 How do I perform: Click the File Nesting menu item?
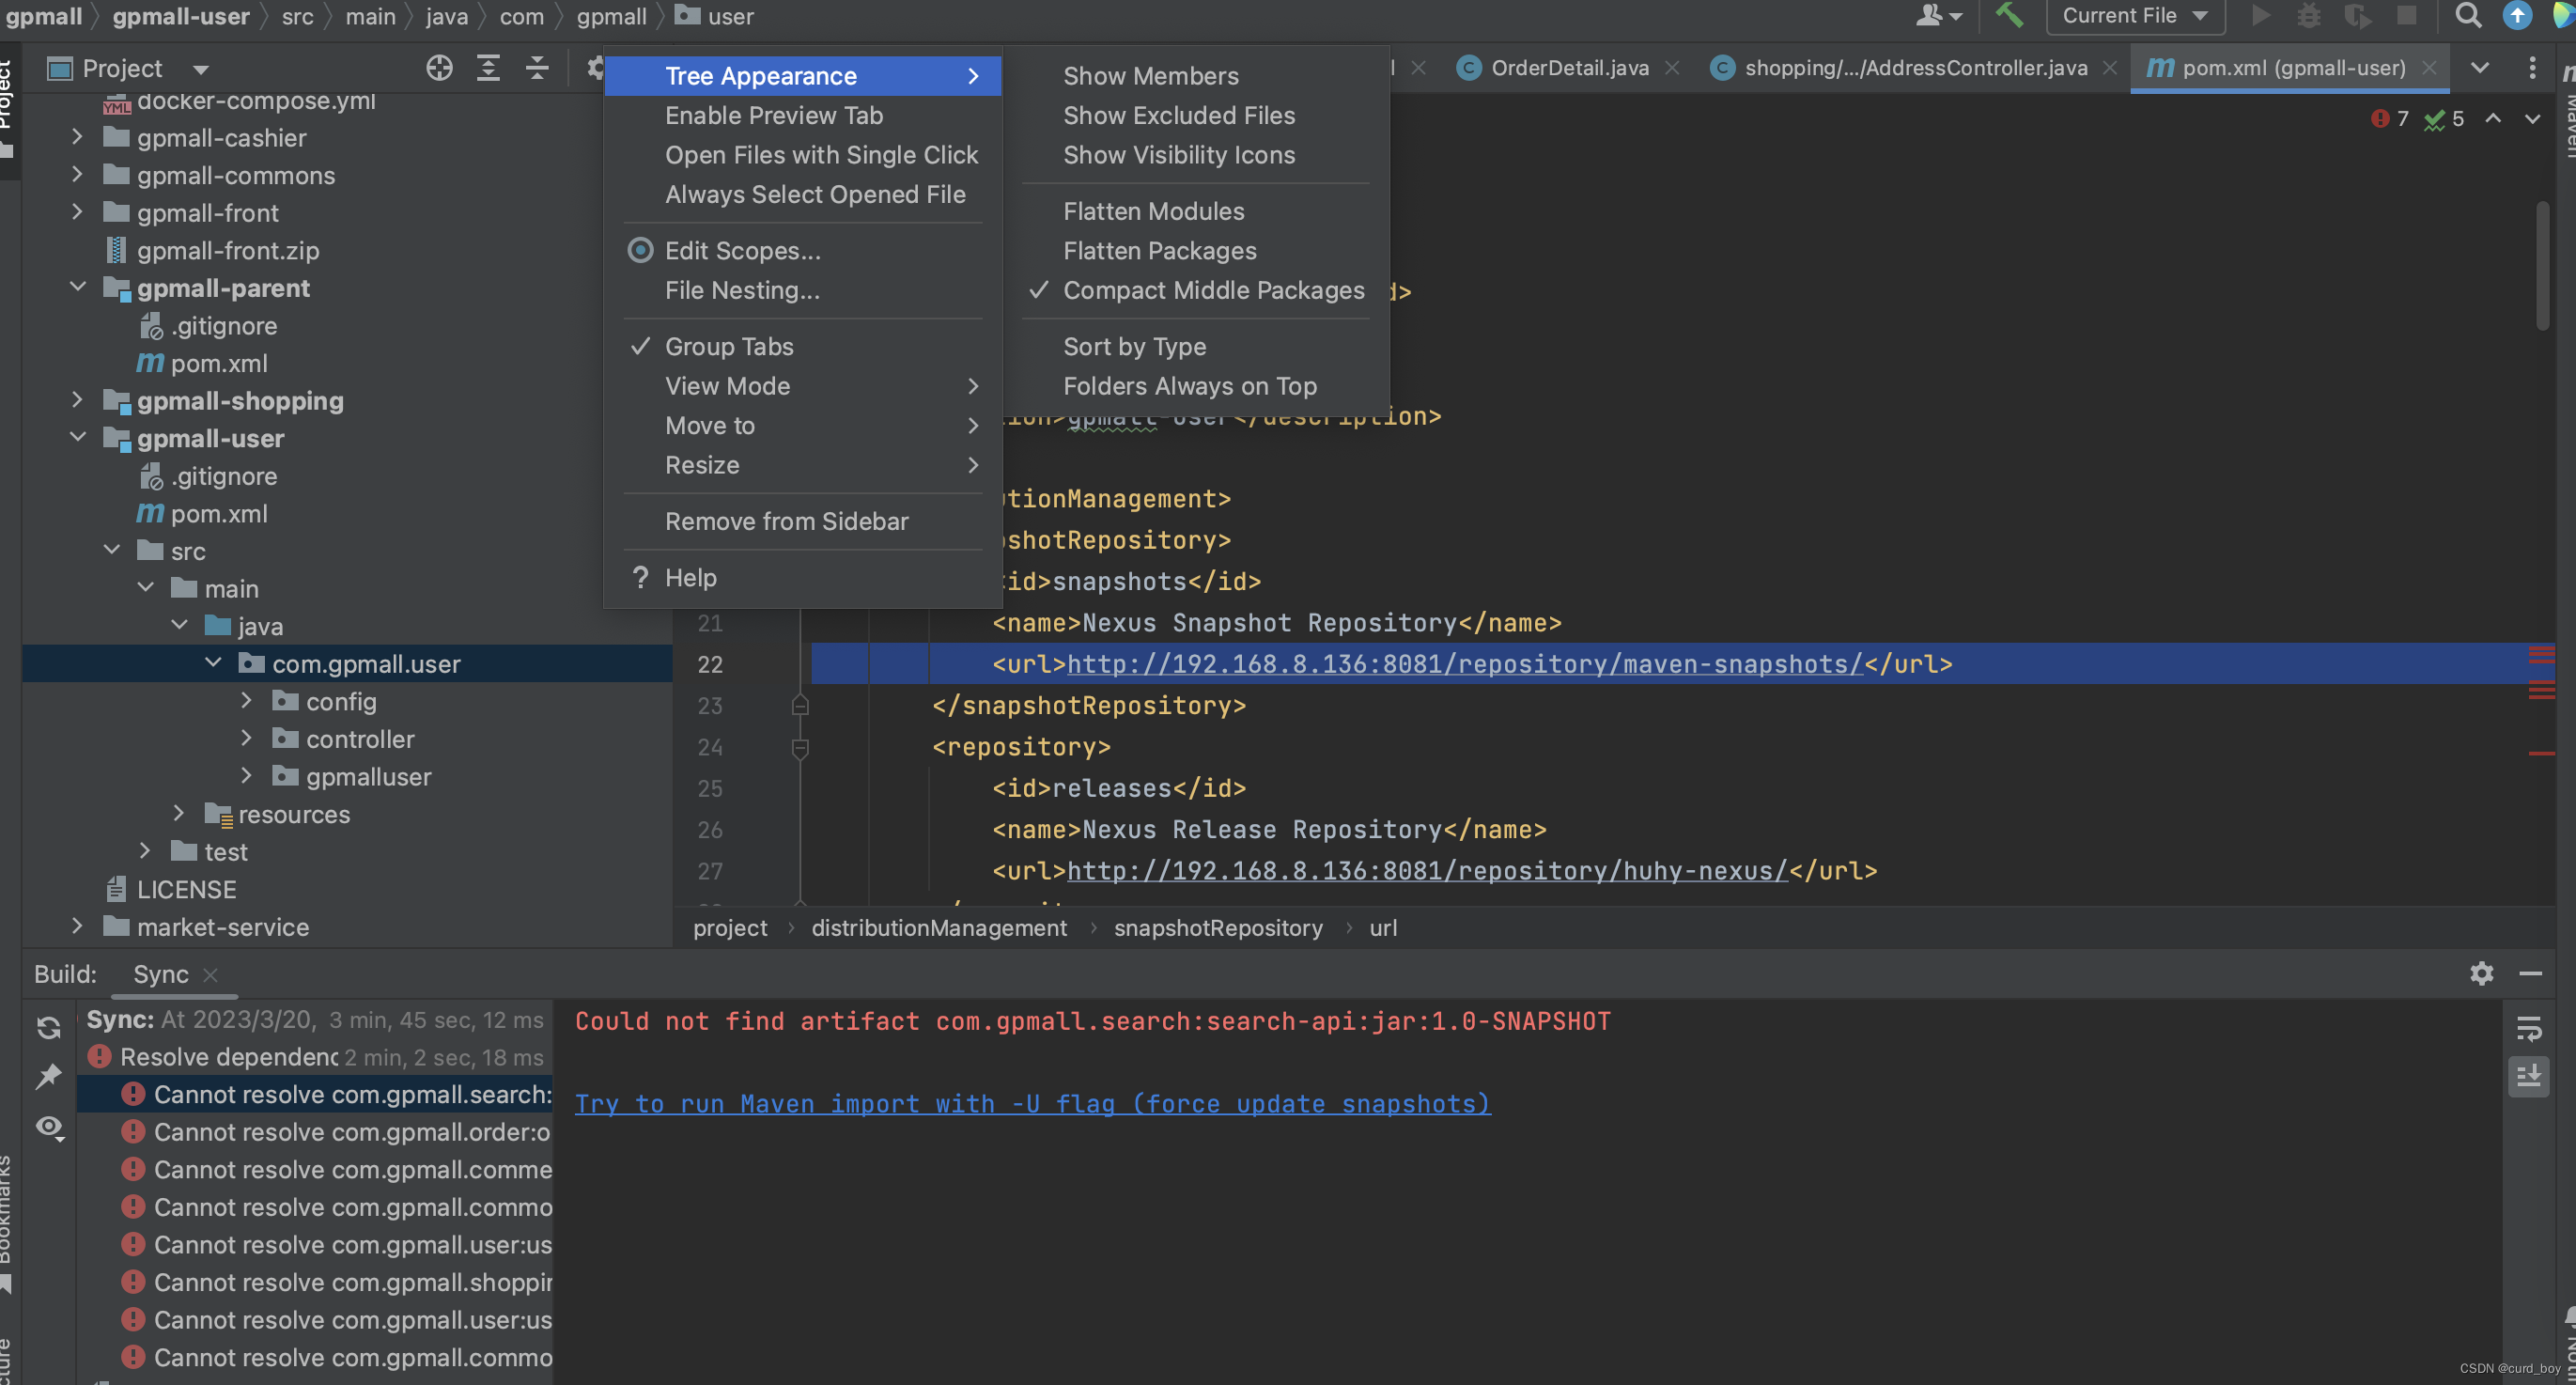[x=803, y=290]
